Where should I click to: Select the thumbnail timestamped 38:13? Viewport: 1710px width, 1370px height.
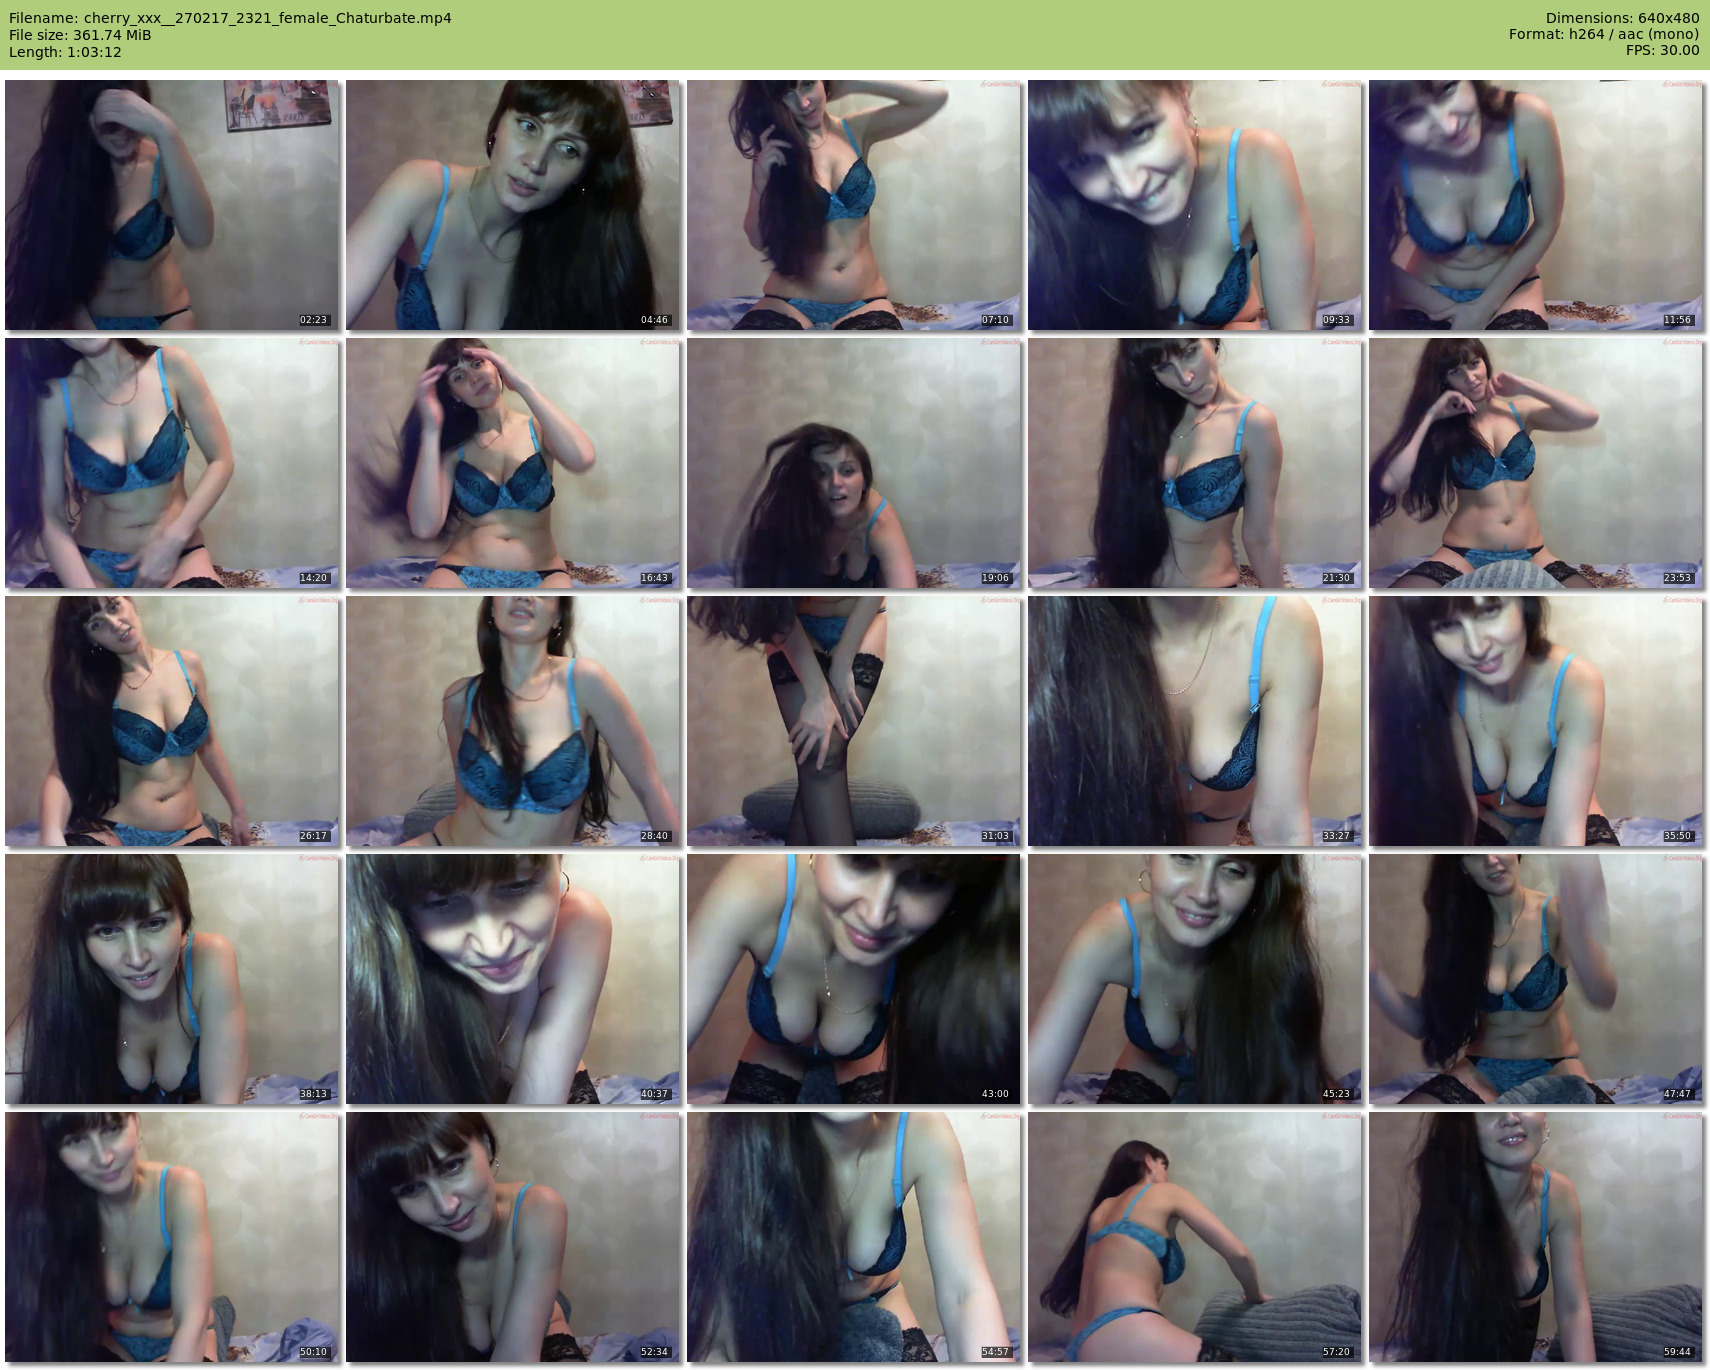172,979
